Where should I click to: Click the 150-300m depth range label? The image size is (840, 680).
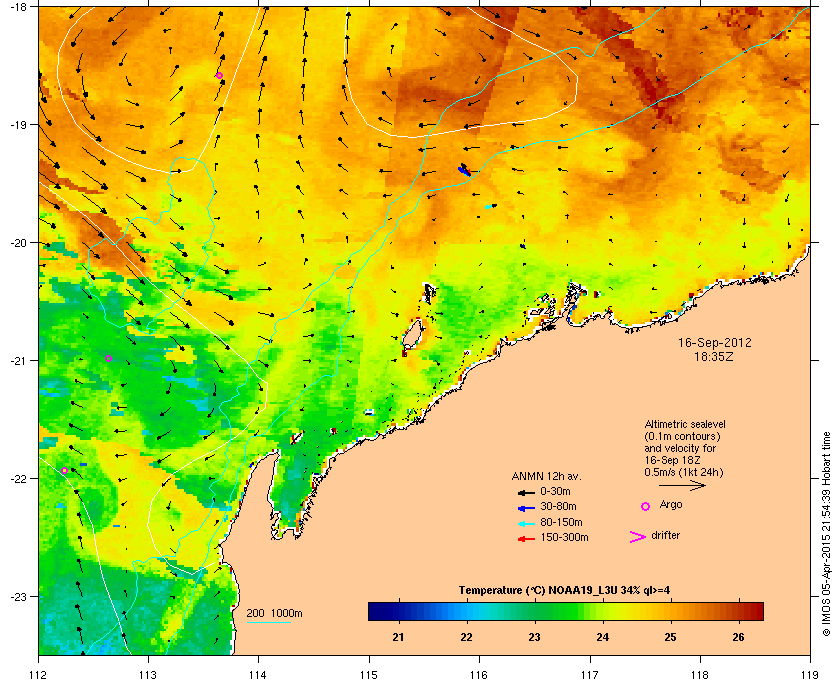(x=564, y=537)
